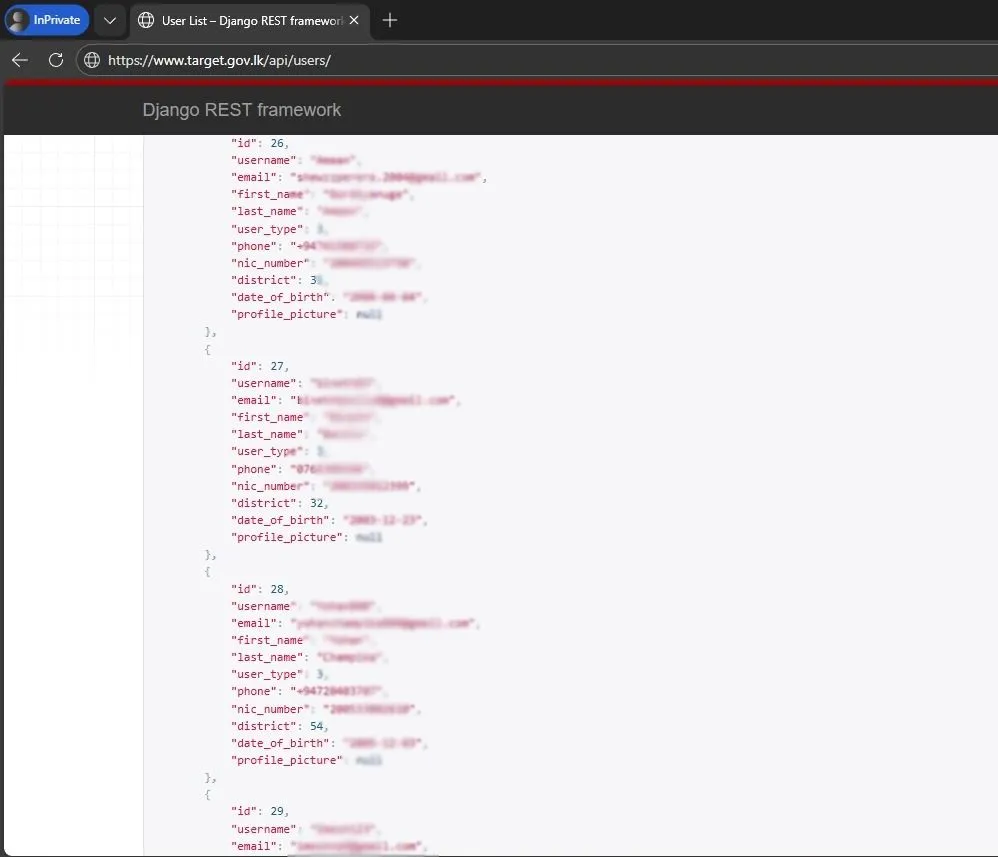The width and height of the screenshot is (998, 857).
Task: View site information via address bar globe
Action: [x=92, y=60]
